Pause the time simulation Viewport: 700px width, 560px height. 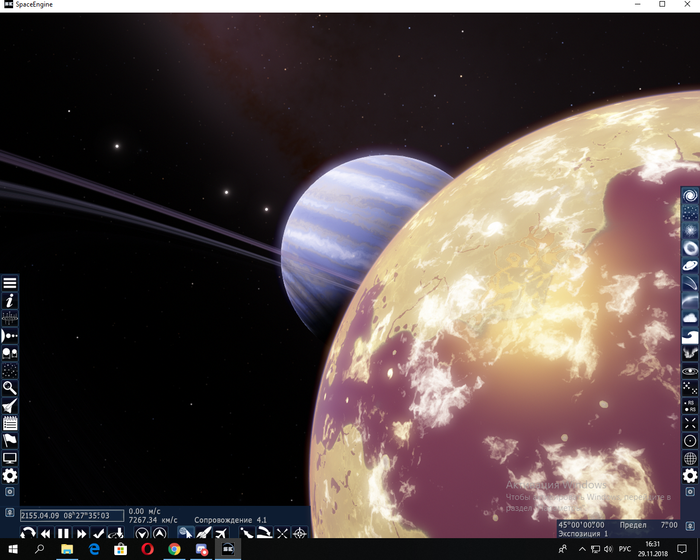[63, 534]
